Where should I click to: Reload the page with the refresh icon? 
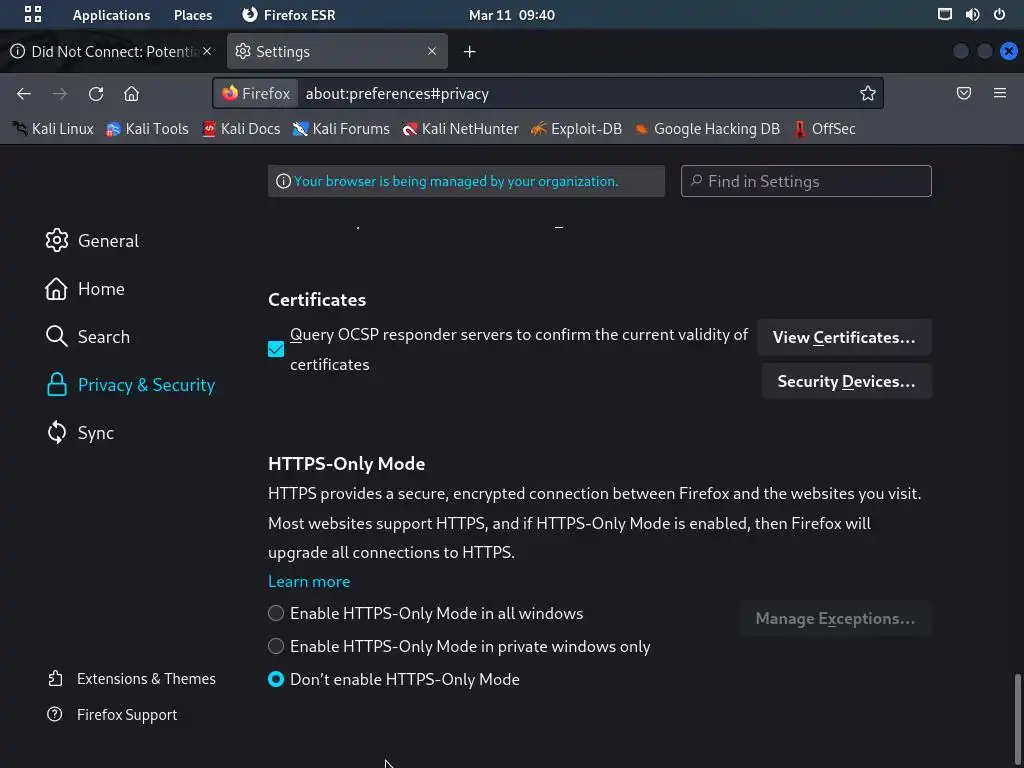click(x=96, y=93)
